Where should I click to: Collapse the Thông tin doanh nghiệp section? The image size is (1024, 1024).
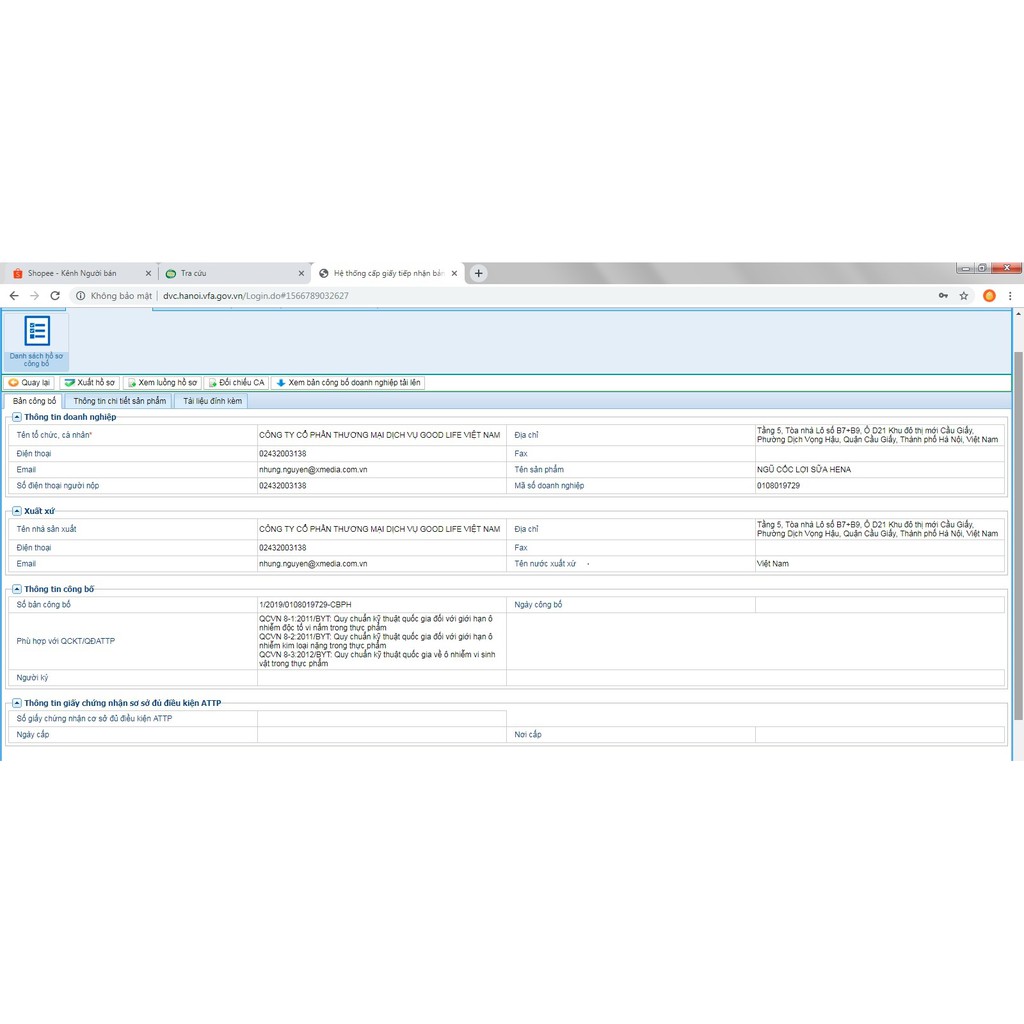17,417
